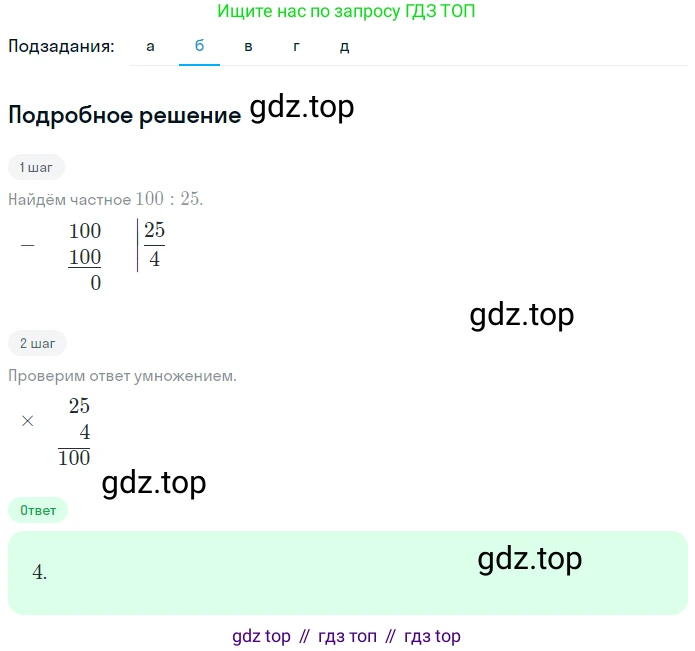
Task: Click the gdz.top watermark beside the long division
Action: pyautogui.click(x=522, y=316)
